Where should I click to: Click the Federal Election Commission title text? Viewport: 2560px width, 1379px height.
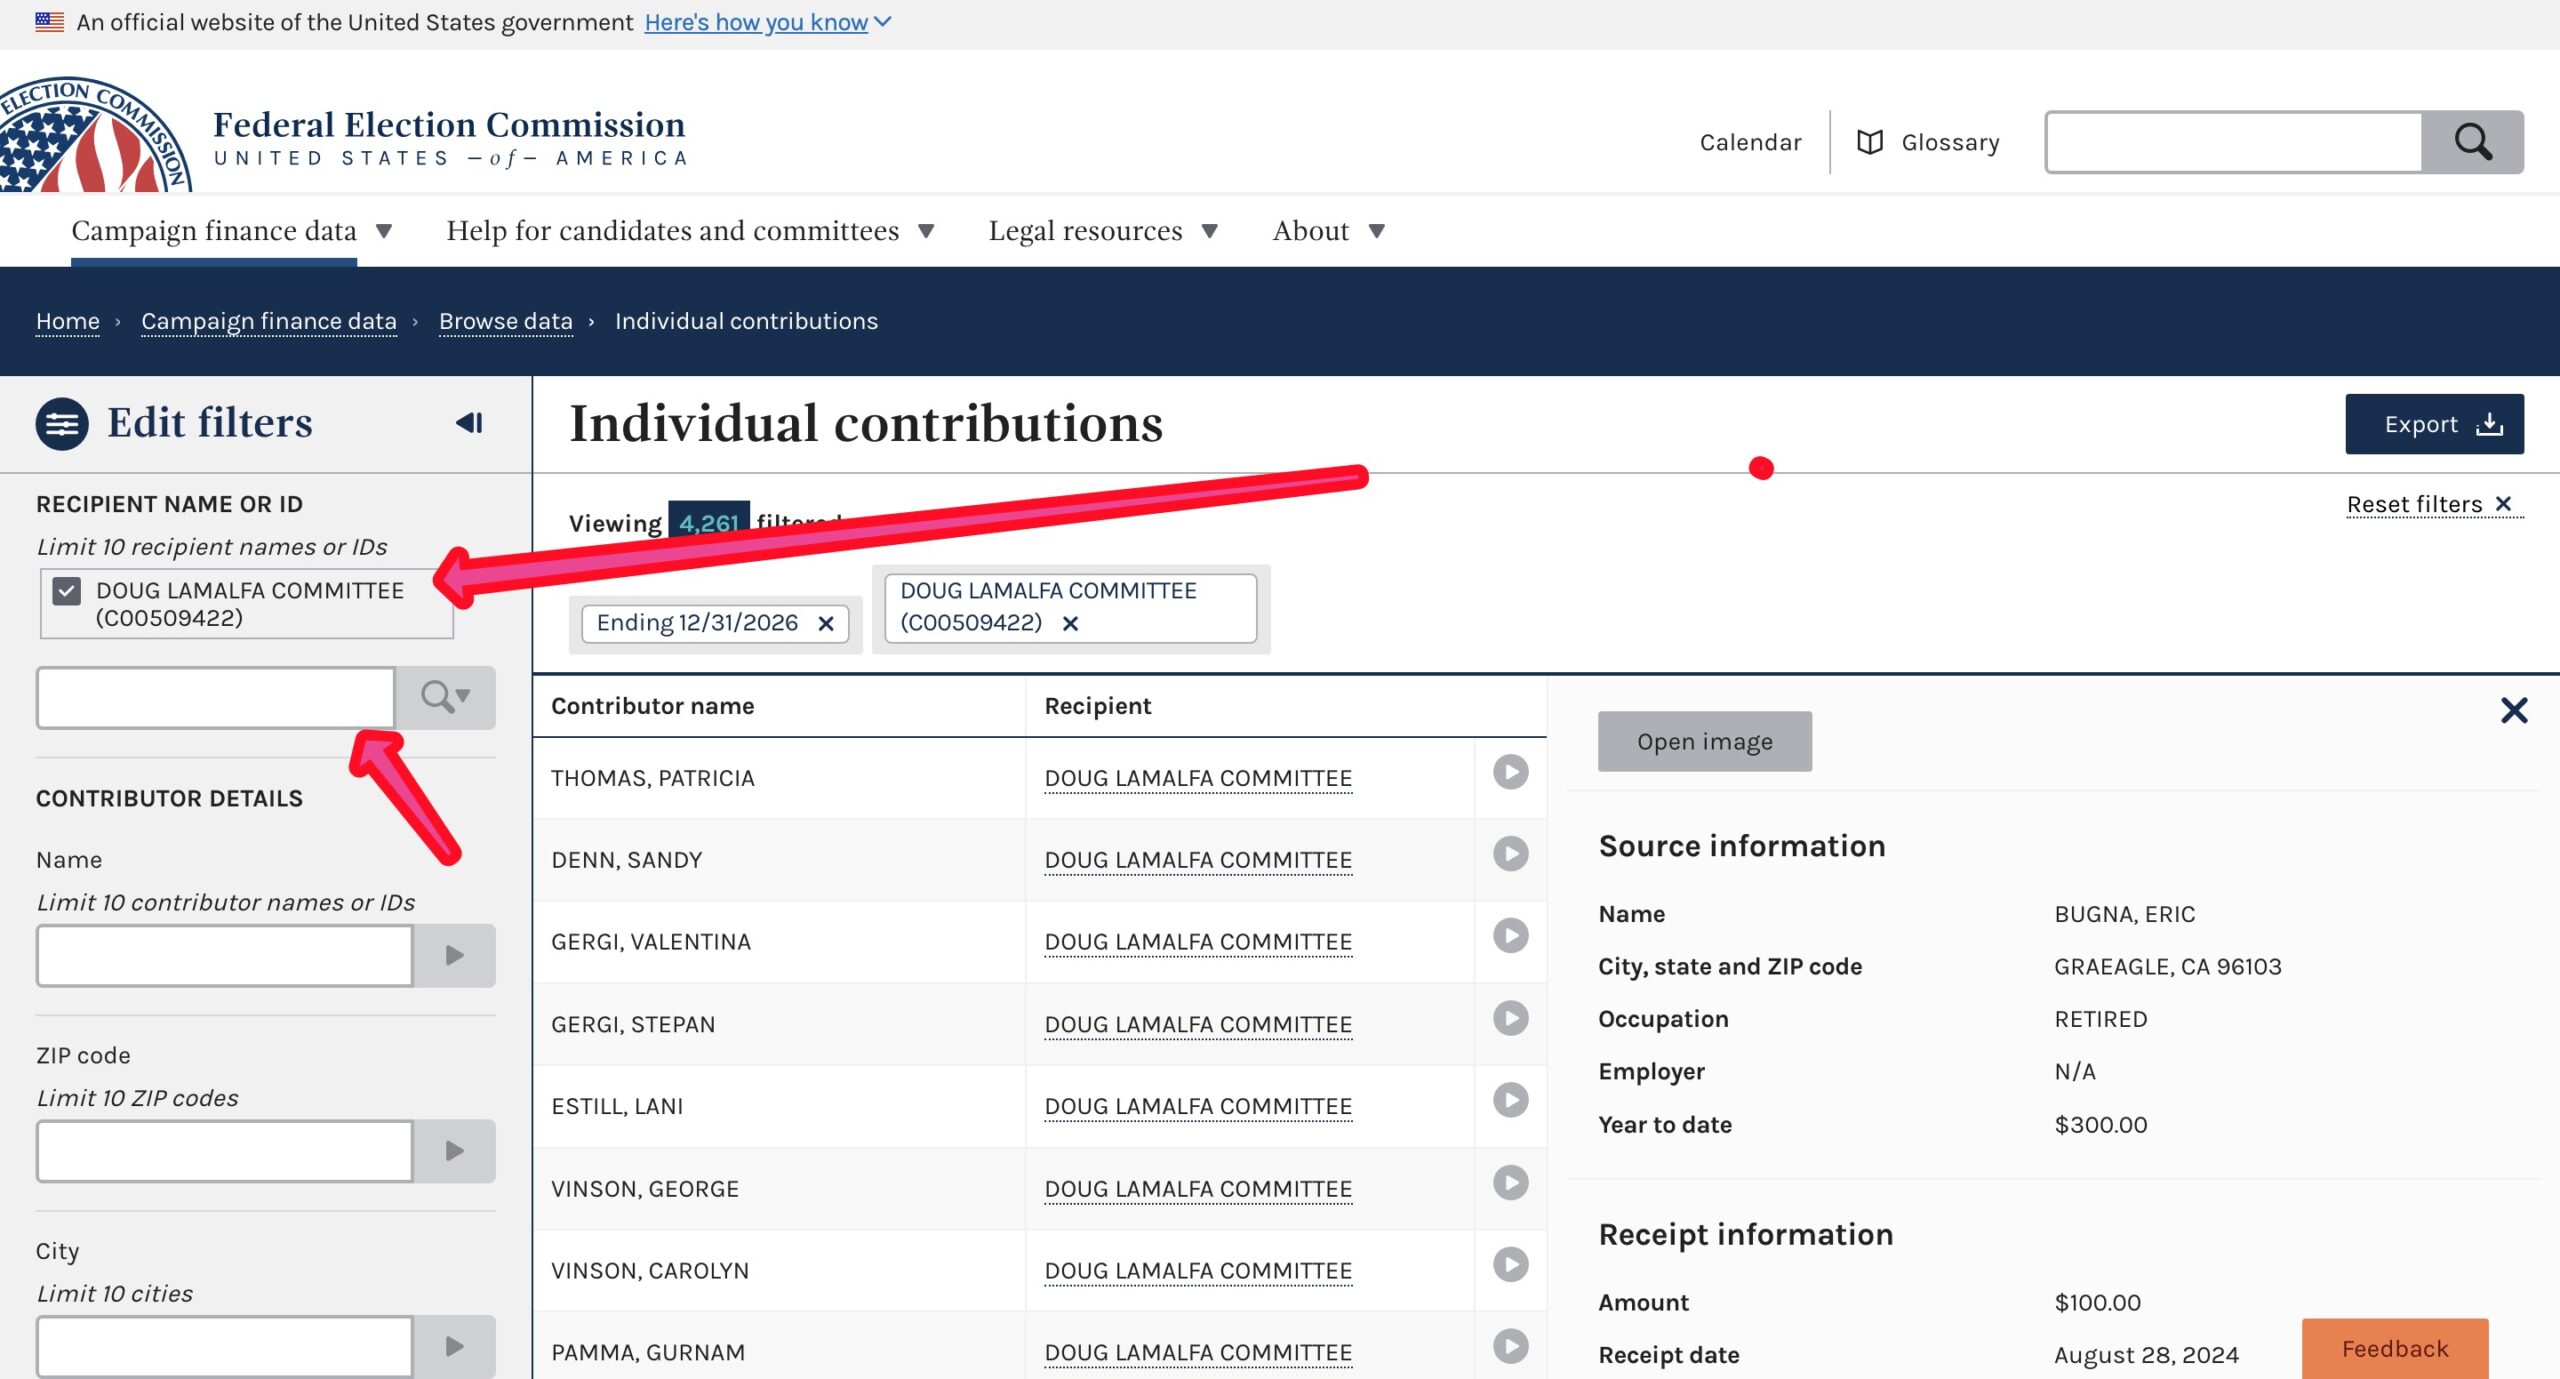pos(449,125)
